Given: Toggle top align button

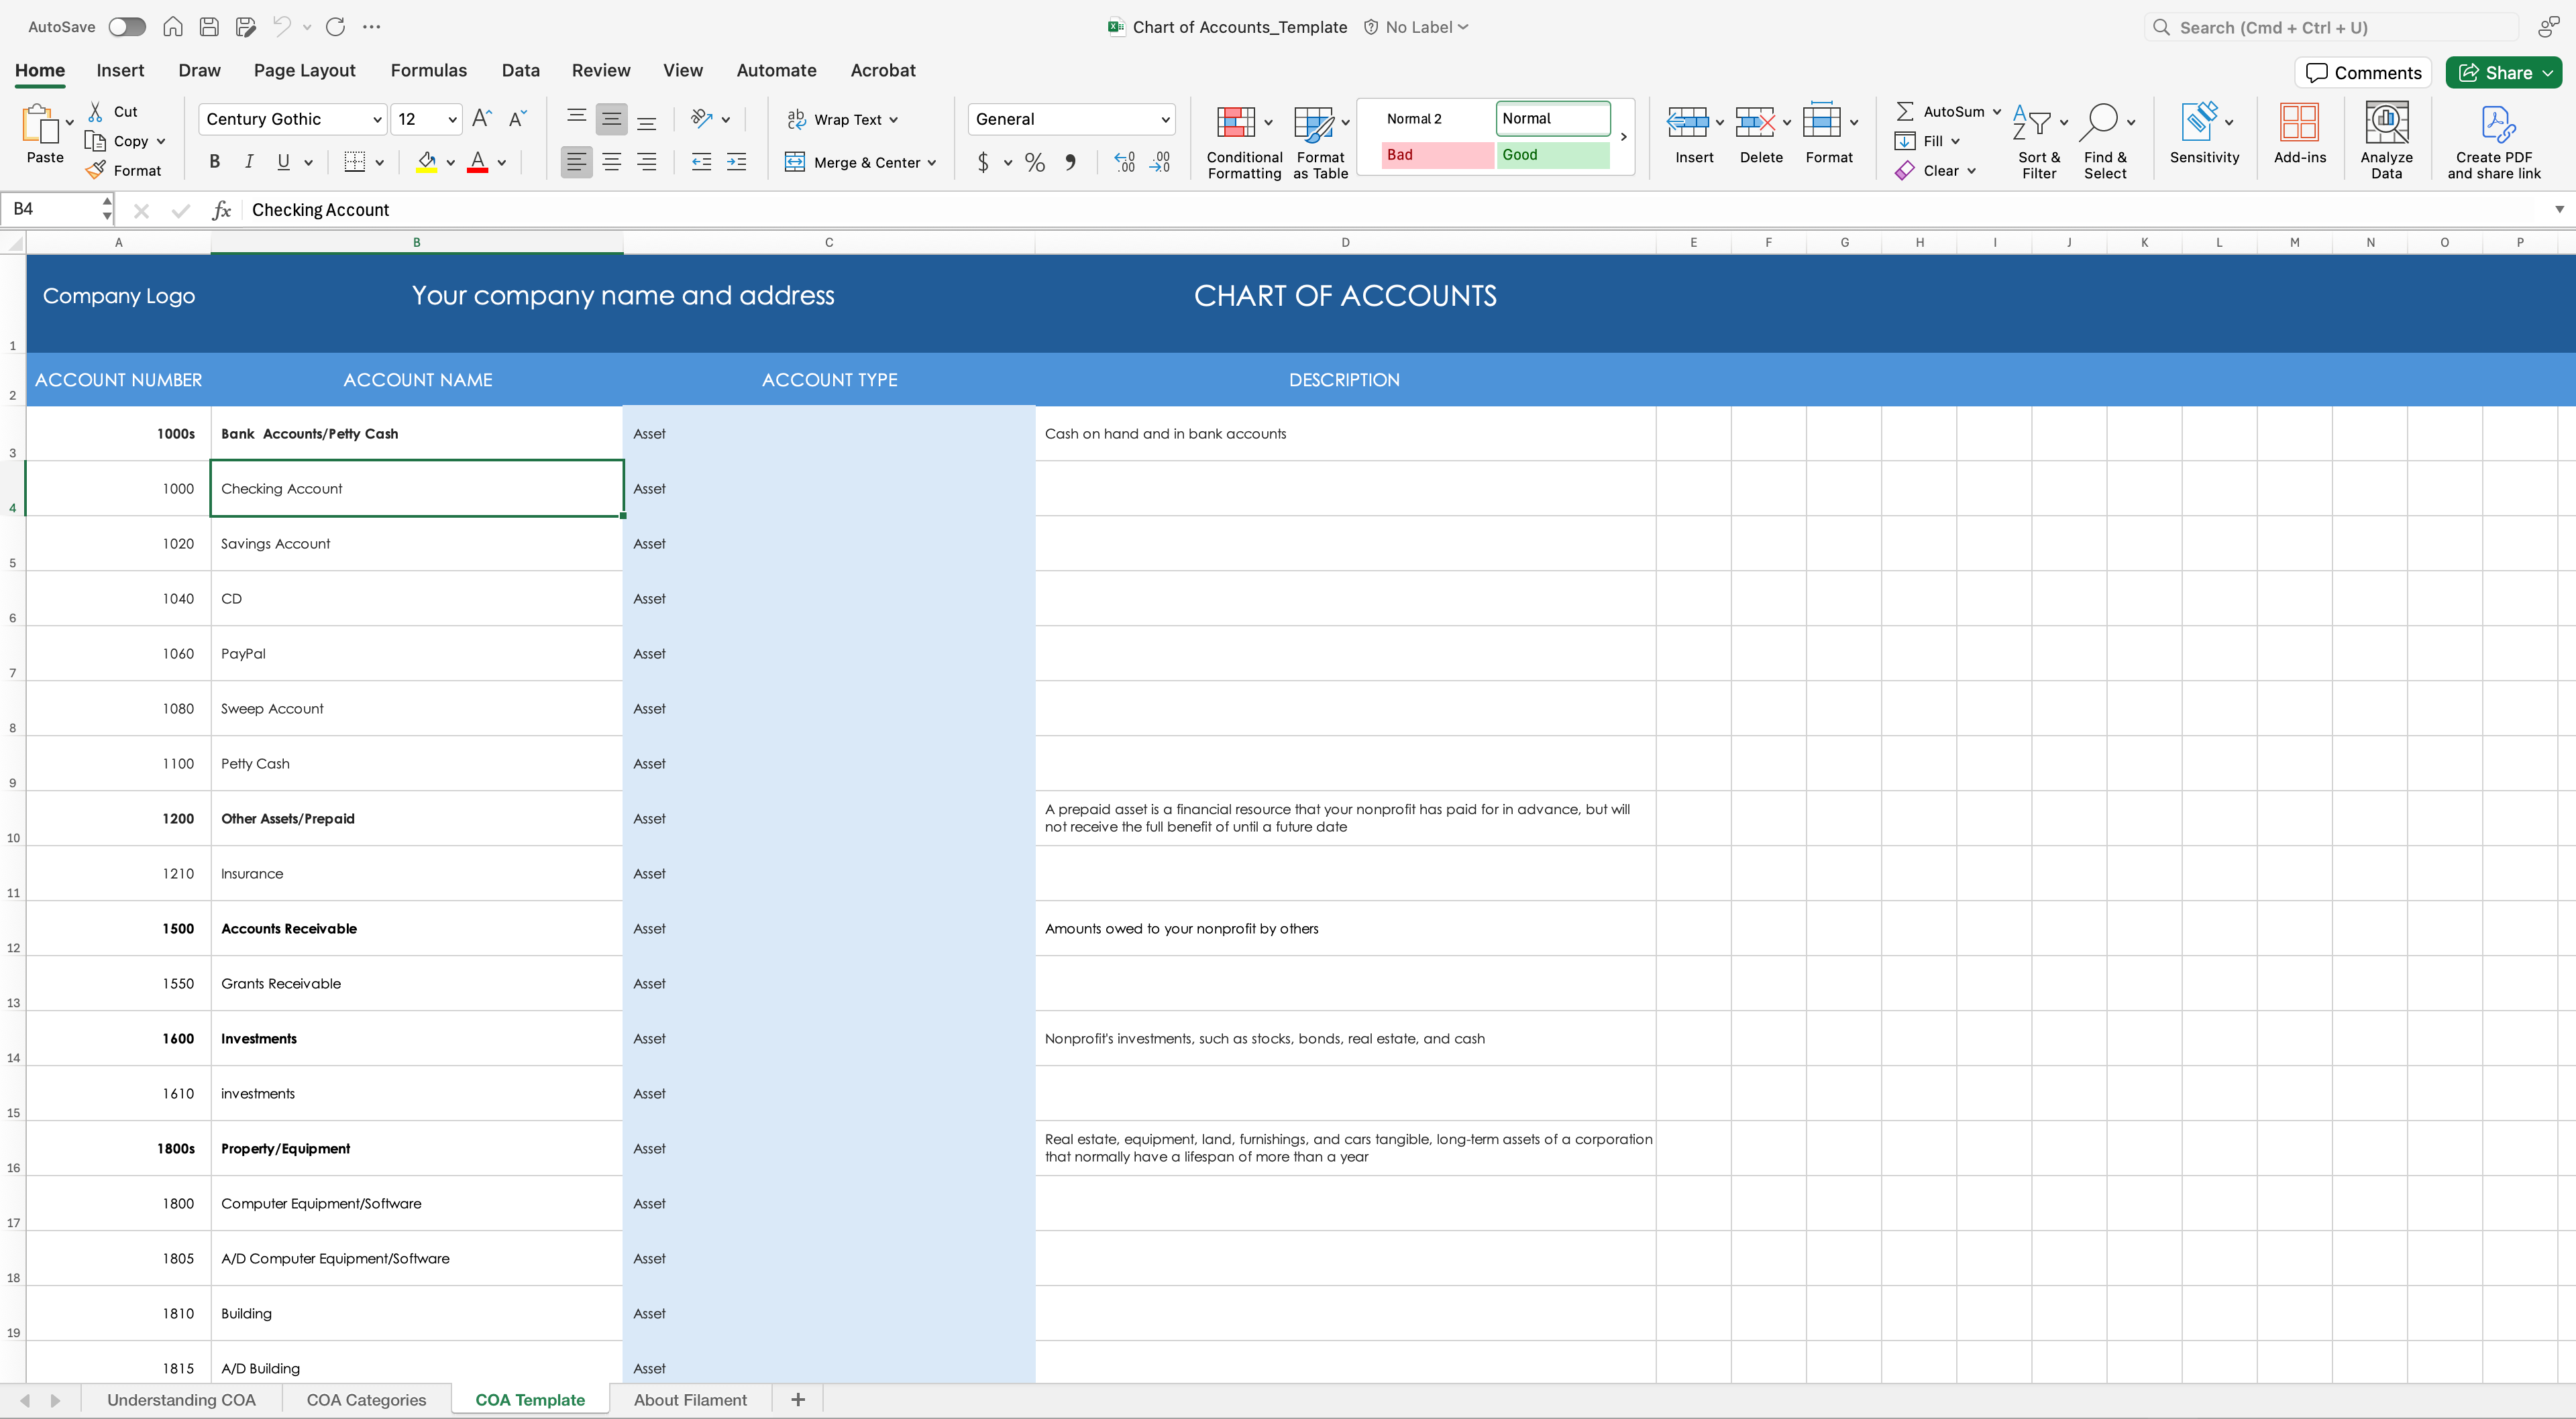Looking at the screenshot, I should 576,119.
